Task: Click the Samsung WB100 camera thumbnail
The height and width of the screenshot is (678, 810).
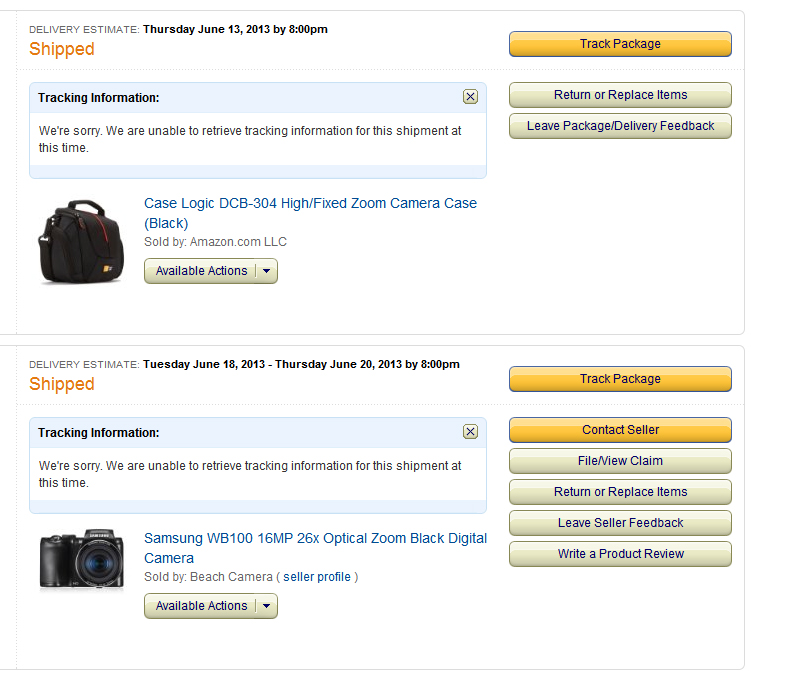Action: pos(81,559)
